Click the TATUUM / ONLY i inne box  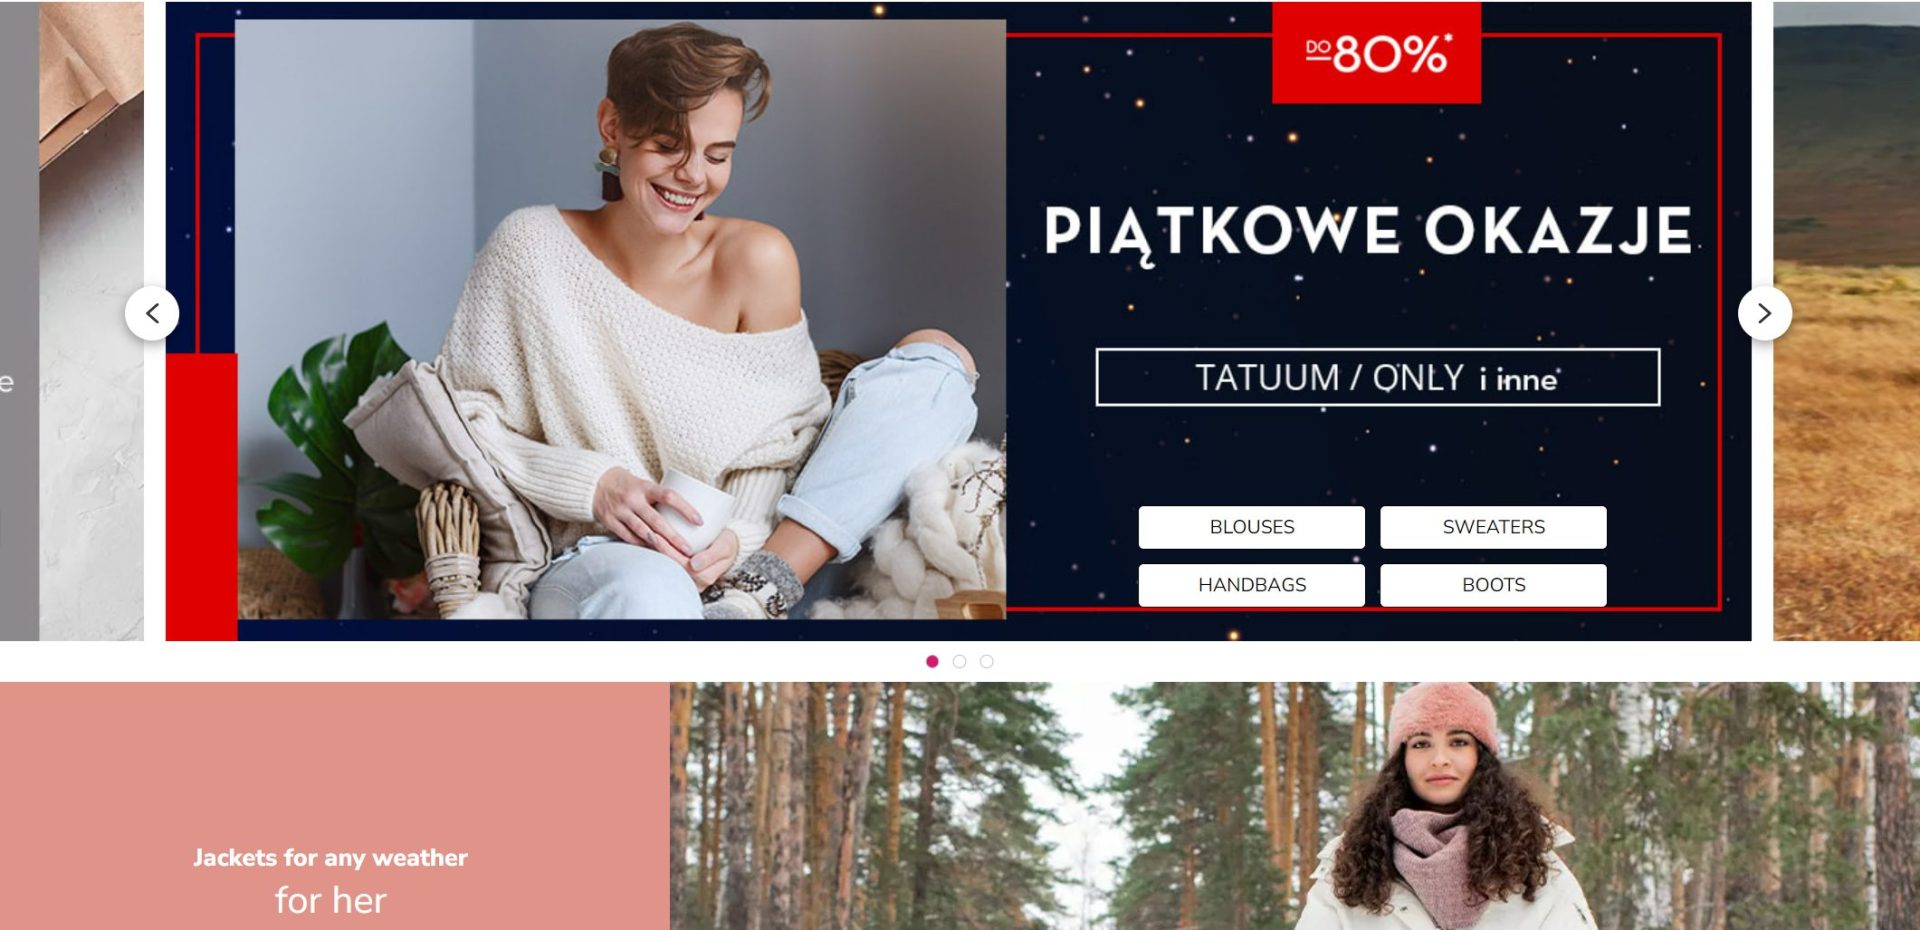[x=1378, y=377]
